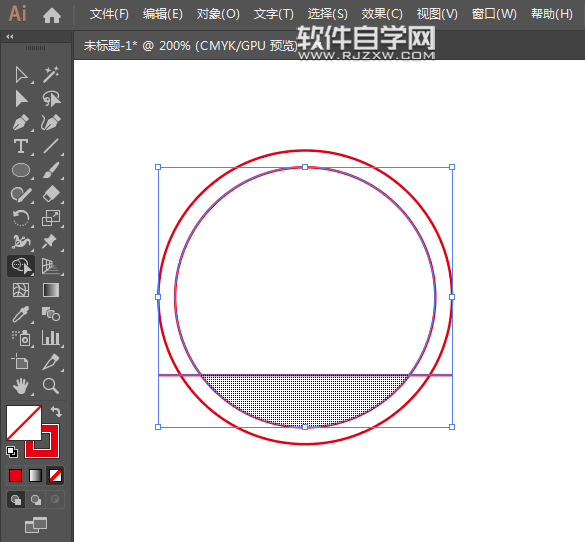
Task: Choose the Type tool
Action: (x=21, y=146)
